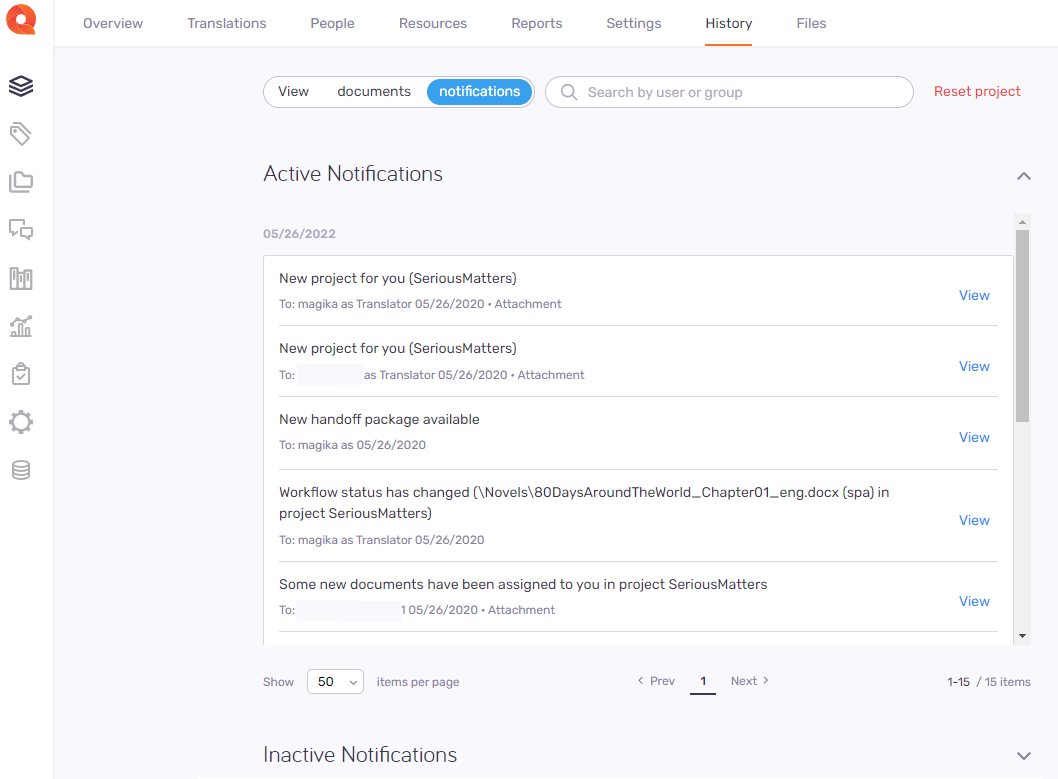Open the chat bubbles icon
1058x779 pixels.
[x=21, y=230]
